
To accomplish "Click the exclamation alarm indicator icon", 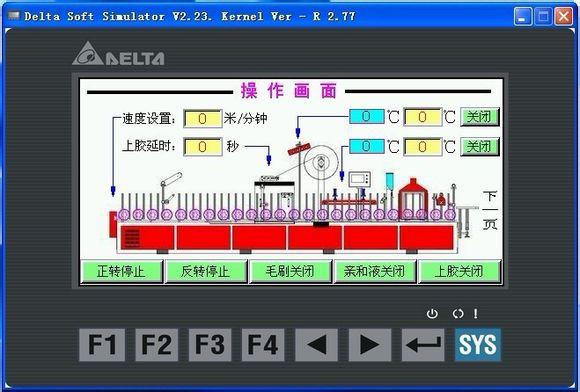I will [x=475, y=314].
